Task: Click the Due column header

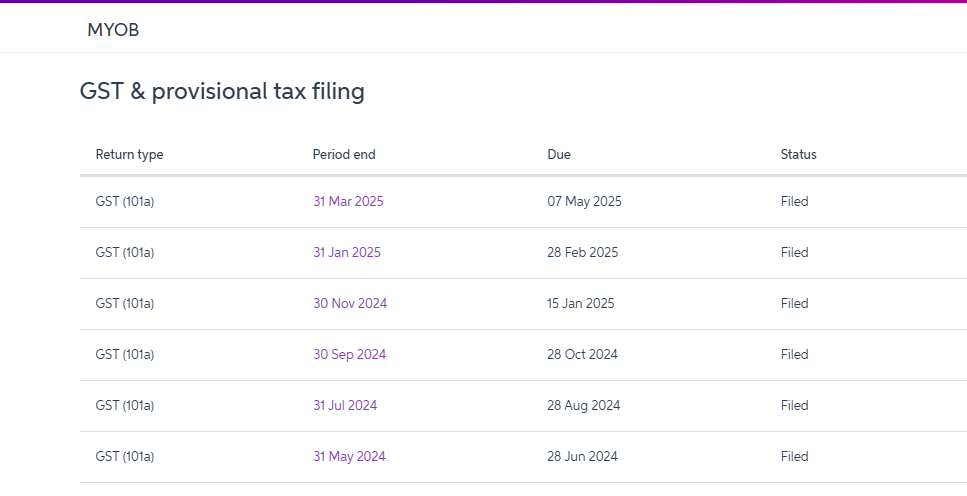Action: (x=559, y=154)
